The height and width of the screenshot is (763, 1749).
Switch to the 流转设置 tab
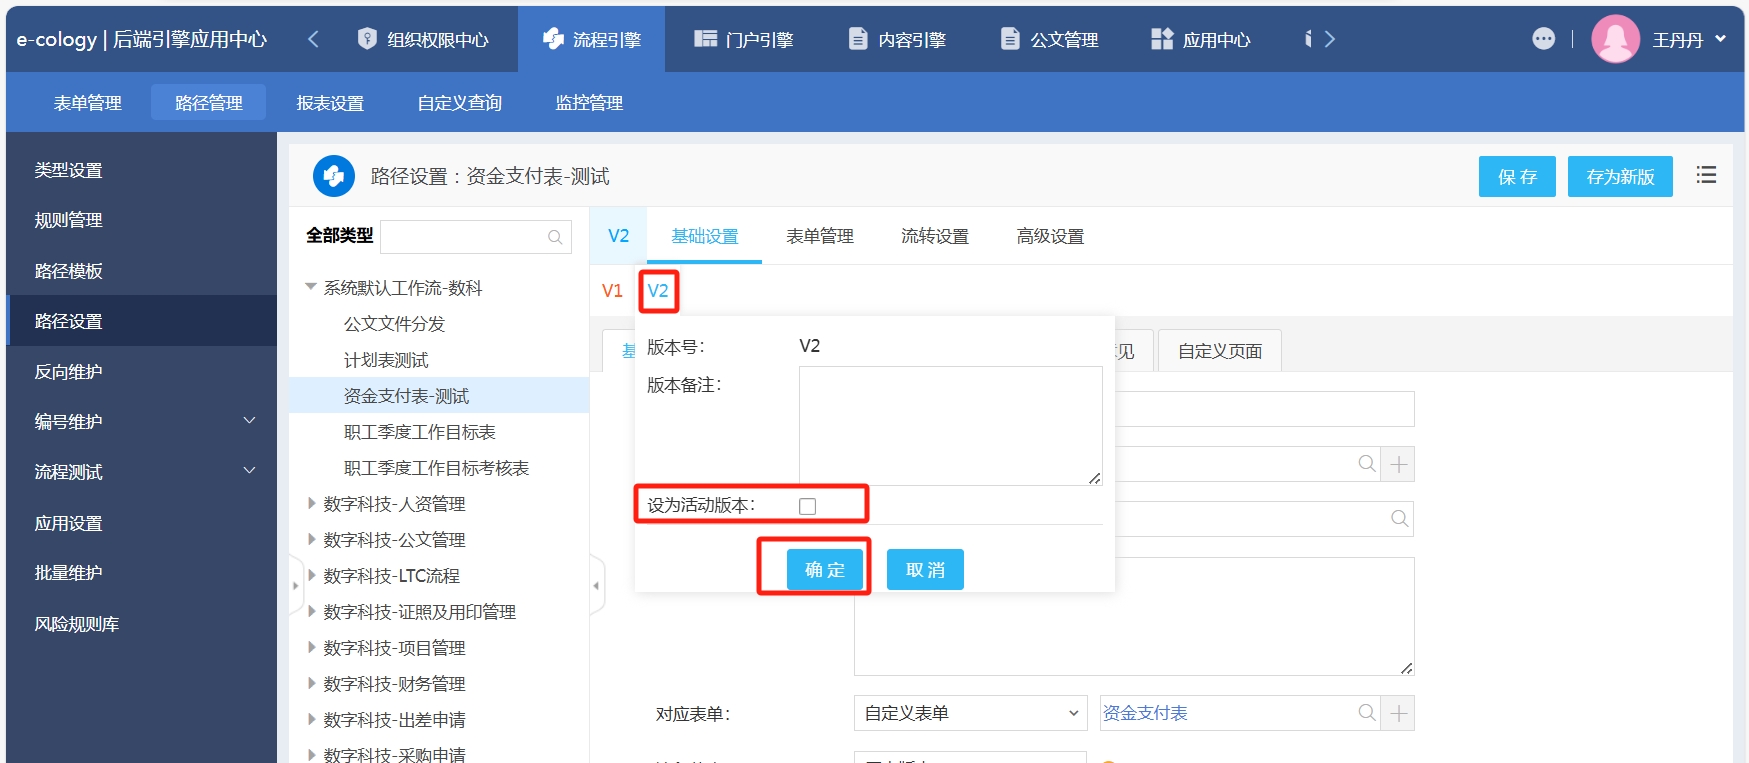click(934, 236)
